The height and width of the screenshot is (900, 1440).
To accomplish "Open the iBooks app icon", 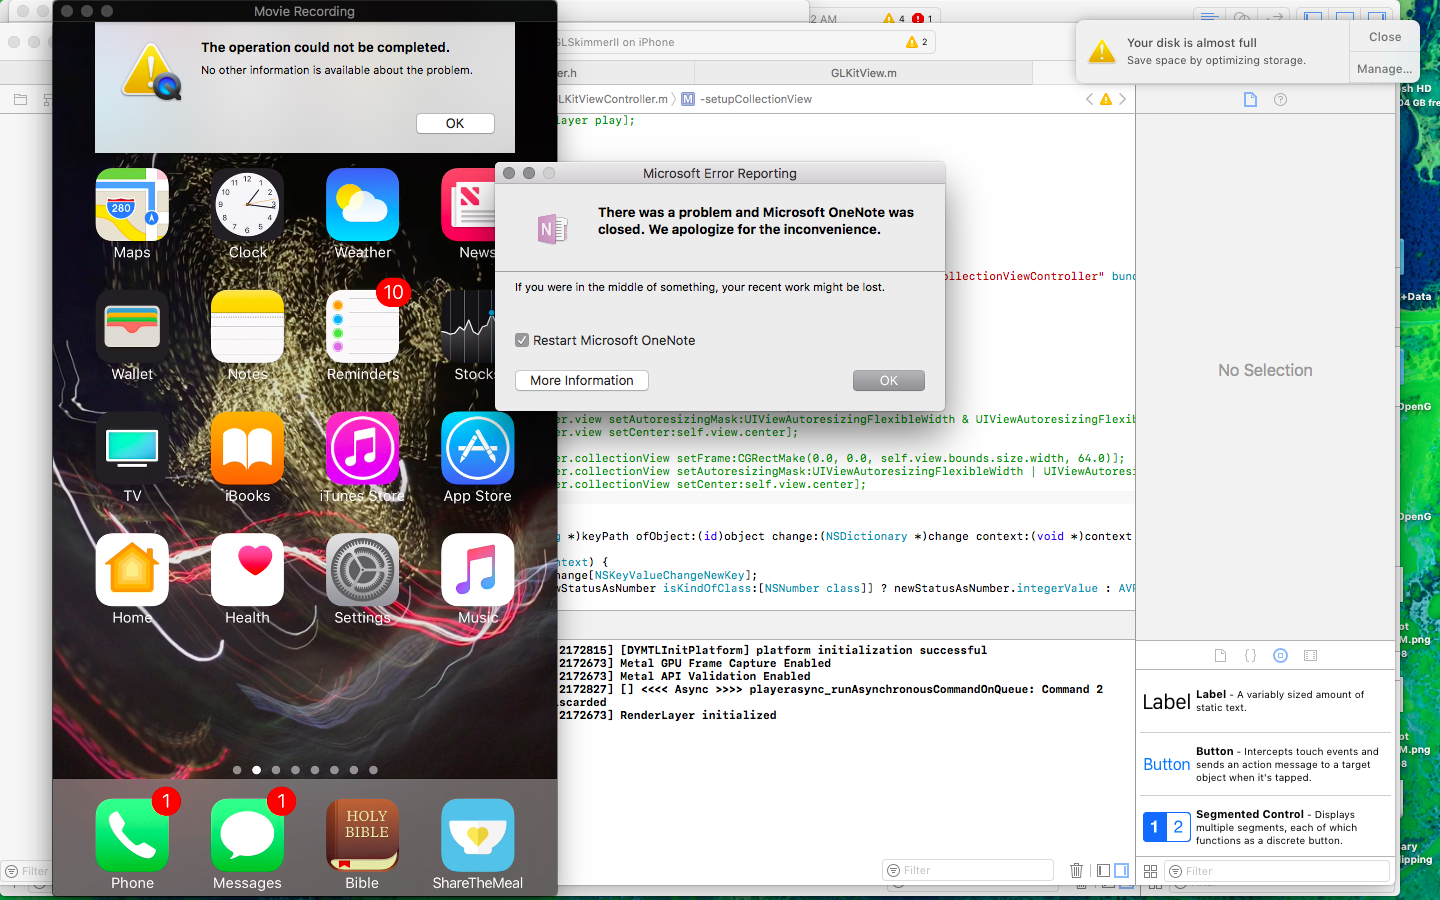I will pos(247,449).
